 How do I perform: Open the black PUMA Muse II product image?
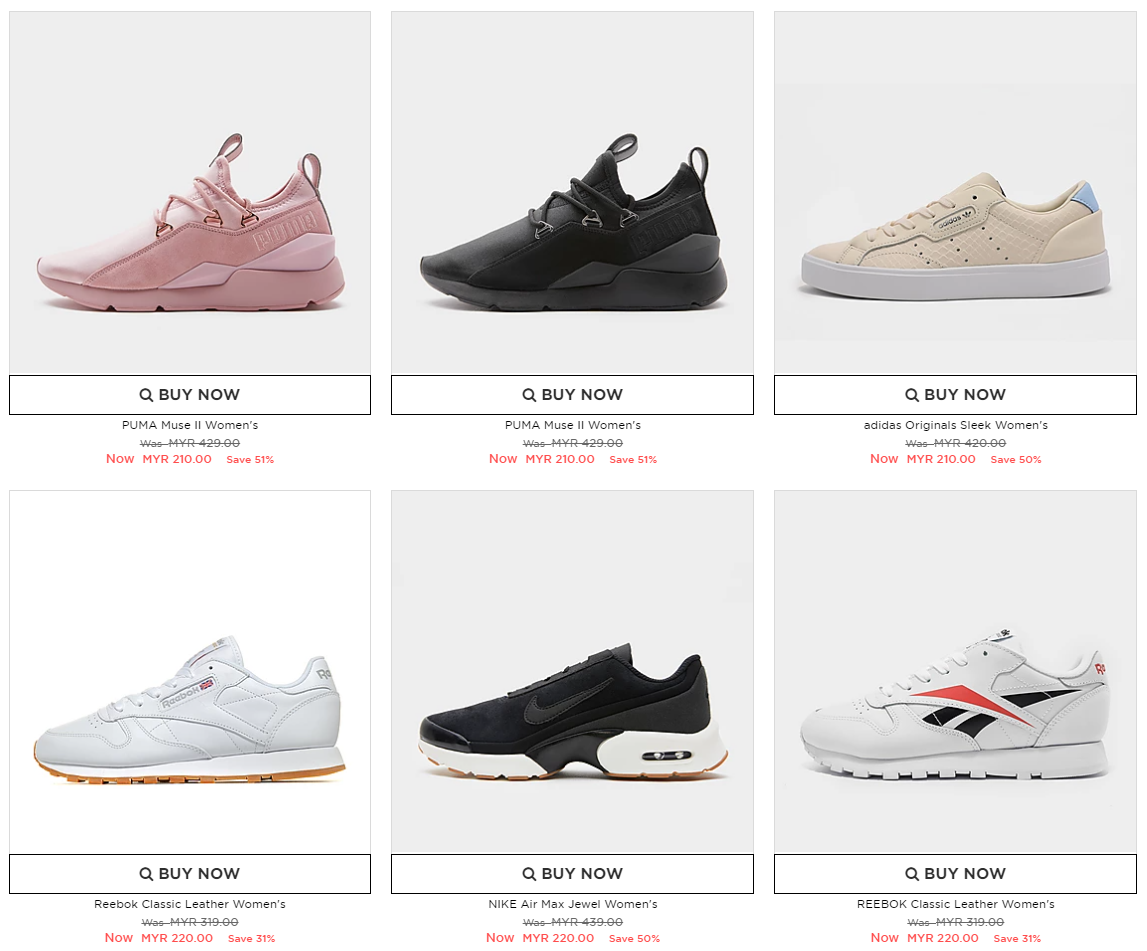572,192
